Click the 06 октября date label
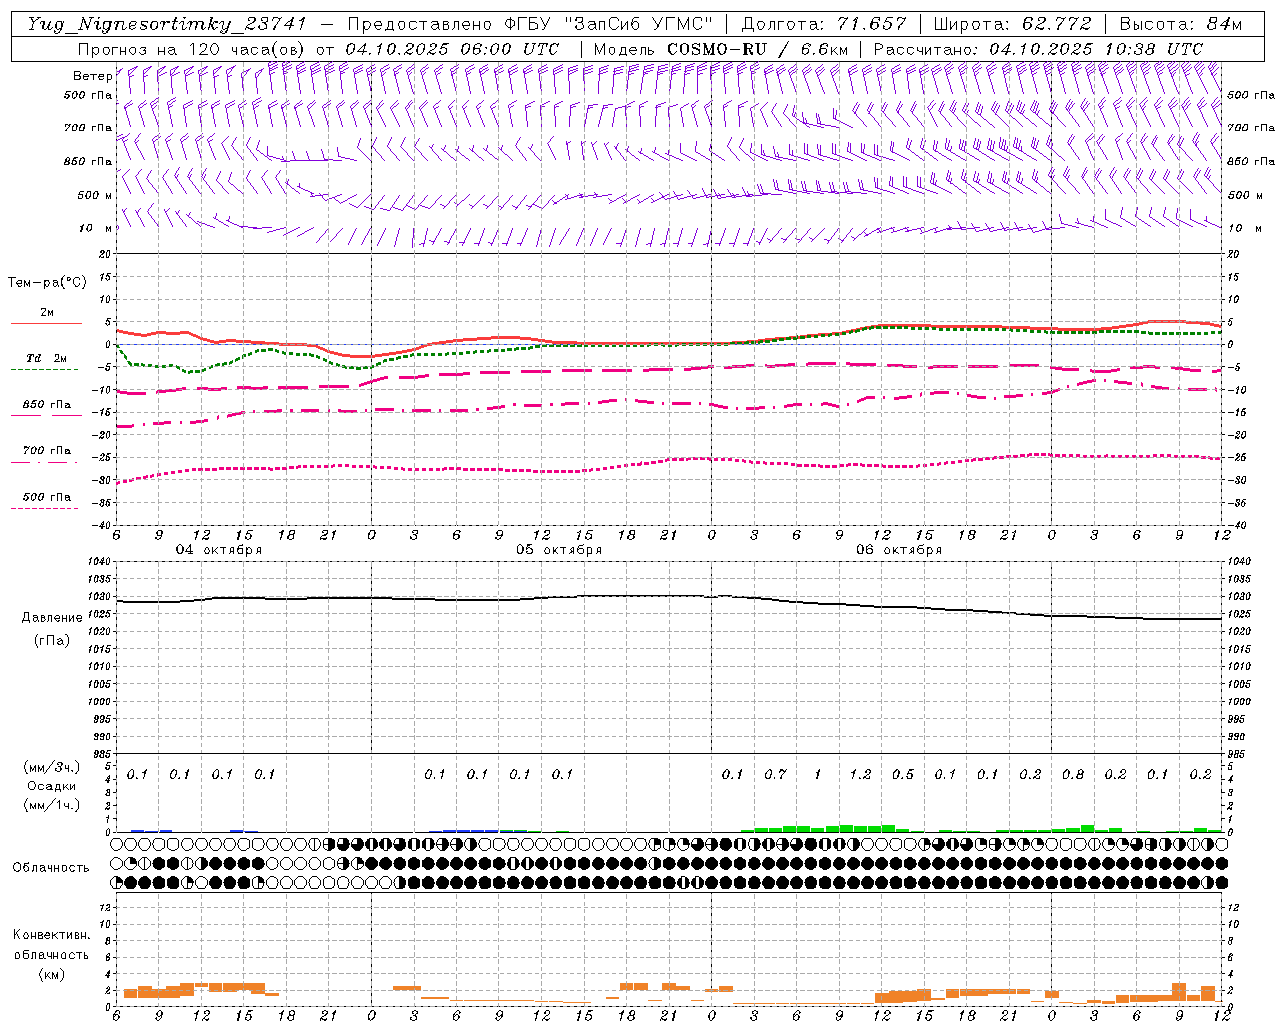1280x1024 pixels. pos(899,550)
